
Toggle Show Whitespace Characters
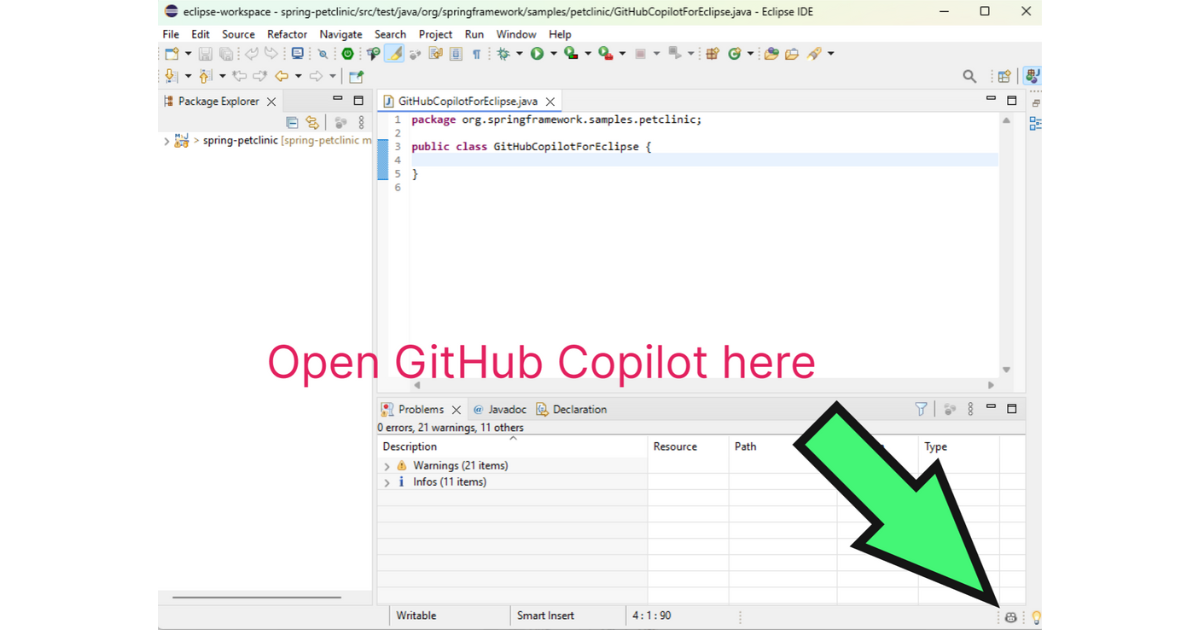point(476,53)
